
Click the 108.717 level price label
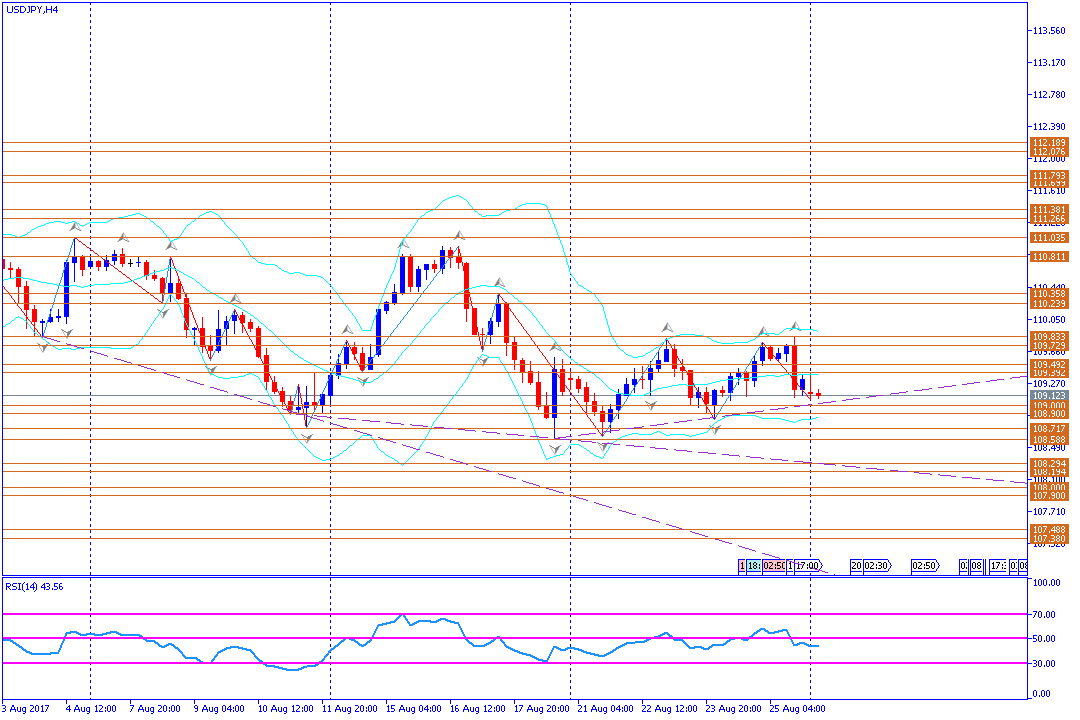point(1049,429)
